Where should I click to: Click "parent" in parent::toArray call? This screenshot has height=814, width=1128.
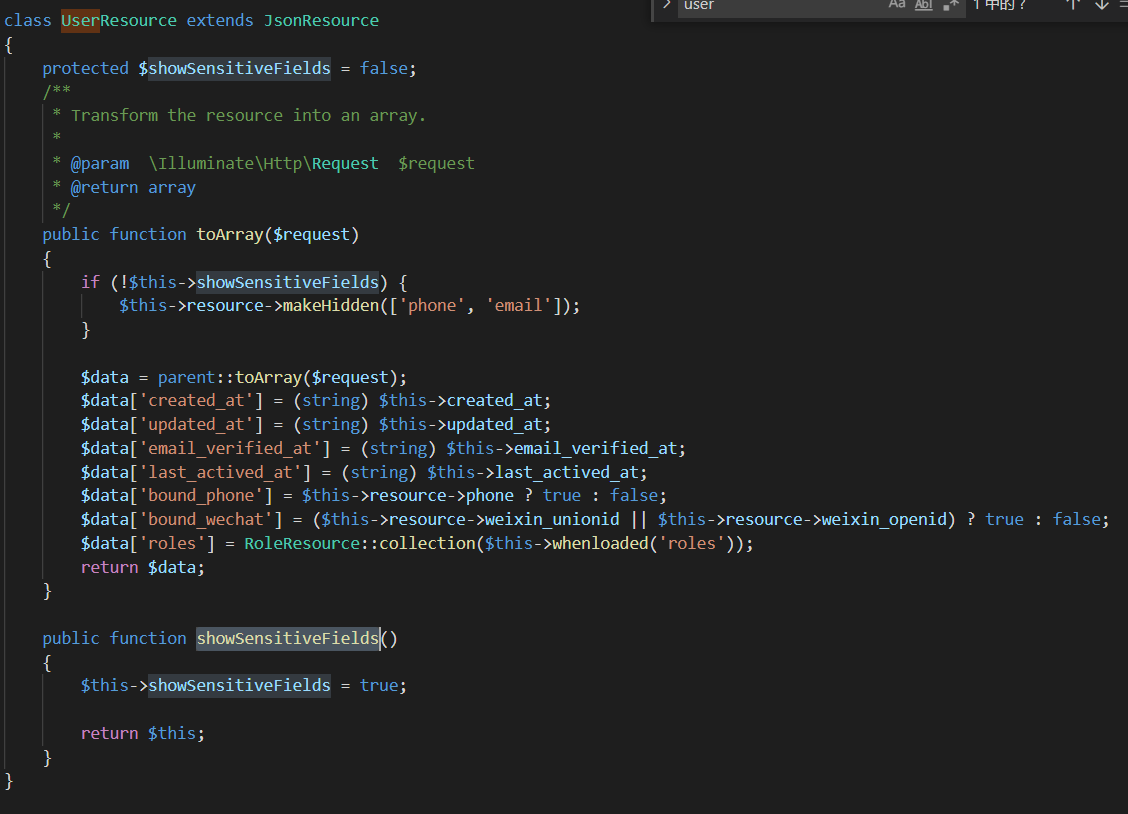click(x=186, y=378)
